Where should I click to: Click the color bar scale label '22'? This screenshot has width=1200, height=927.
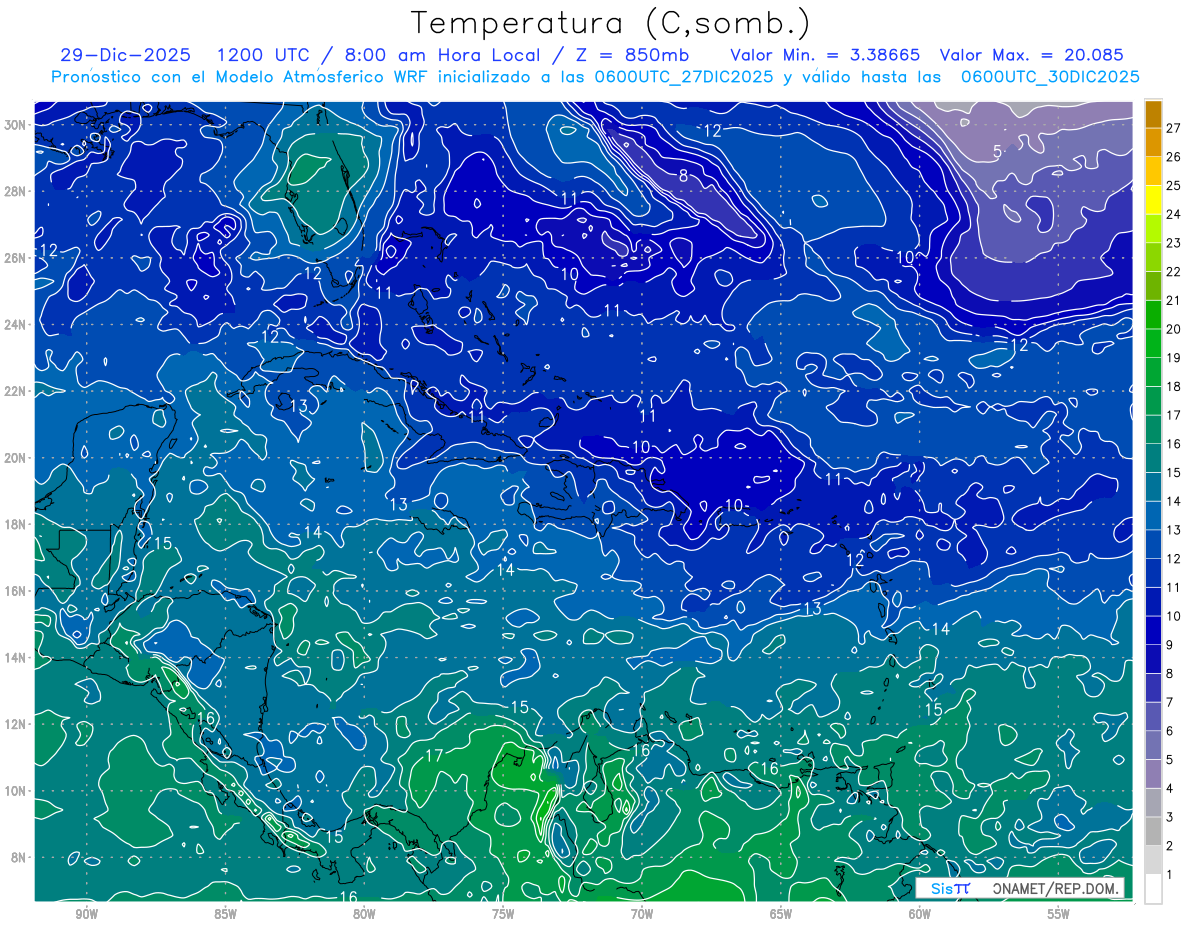1174,272
